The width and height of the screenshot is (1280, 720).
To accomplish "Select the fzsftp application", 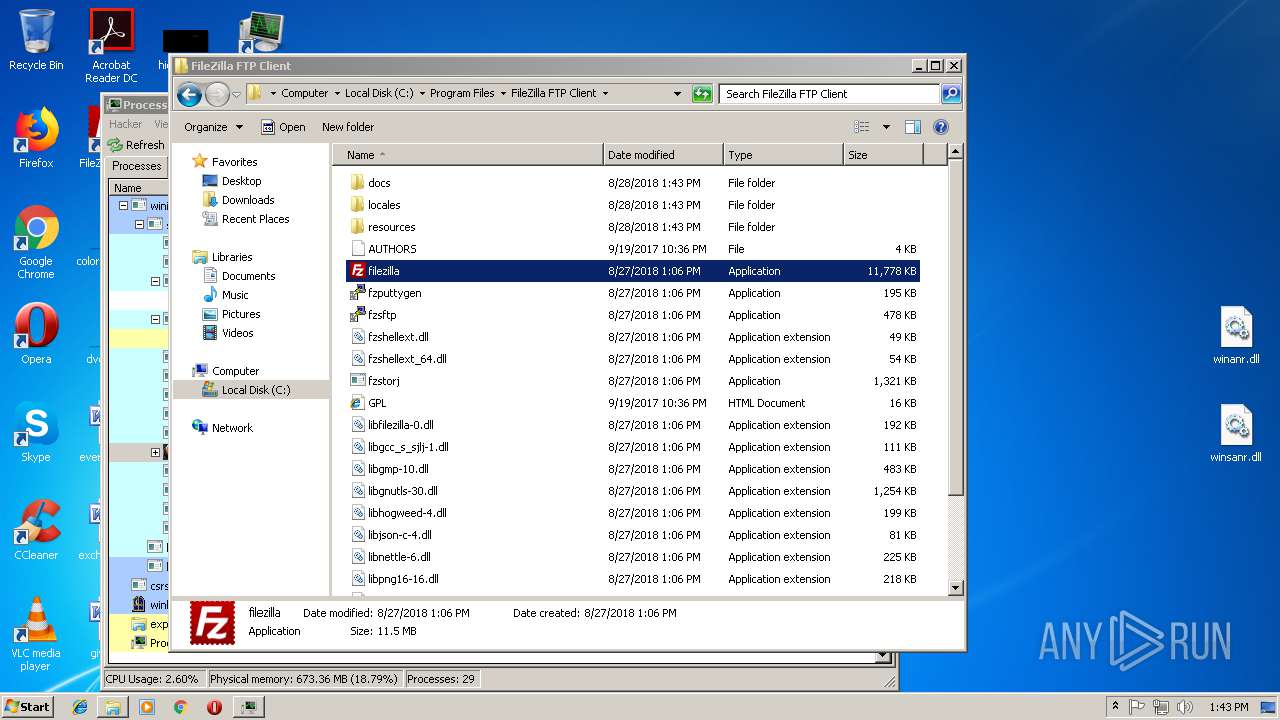I will click(632, 315).
